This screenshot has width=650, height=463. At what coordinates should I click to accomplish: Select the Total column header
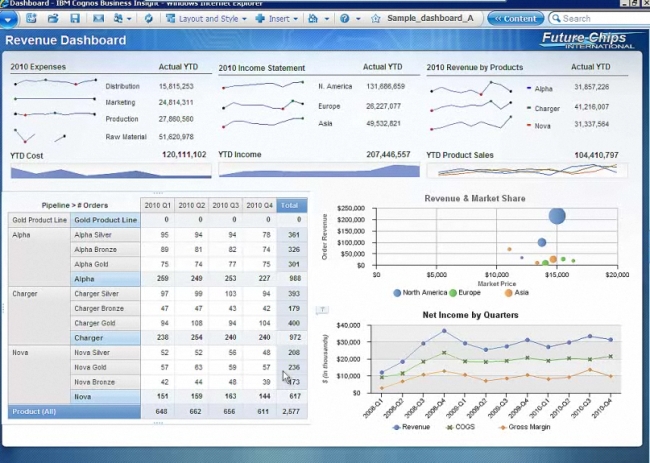click(292, 205)
